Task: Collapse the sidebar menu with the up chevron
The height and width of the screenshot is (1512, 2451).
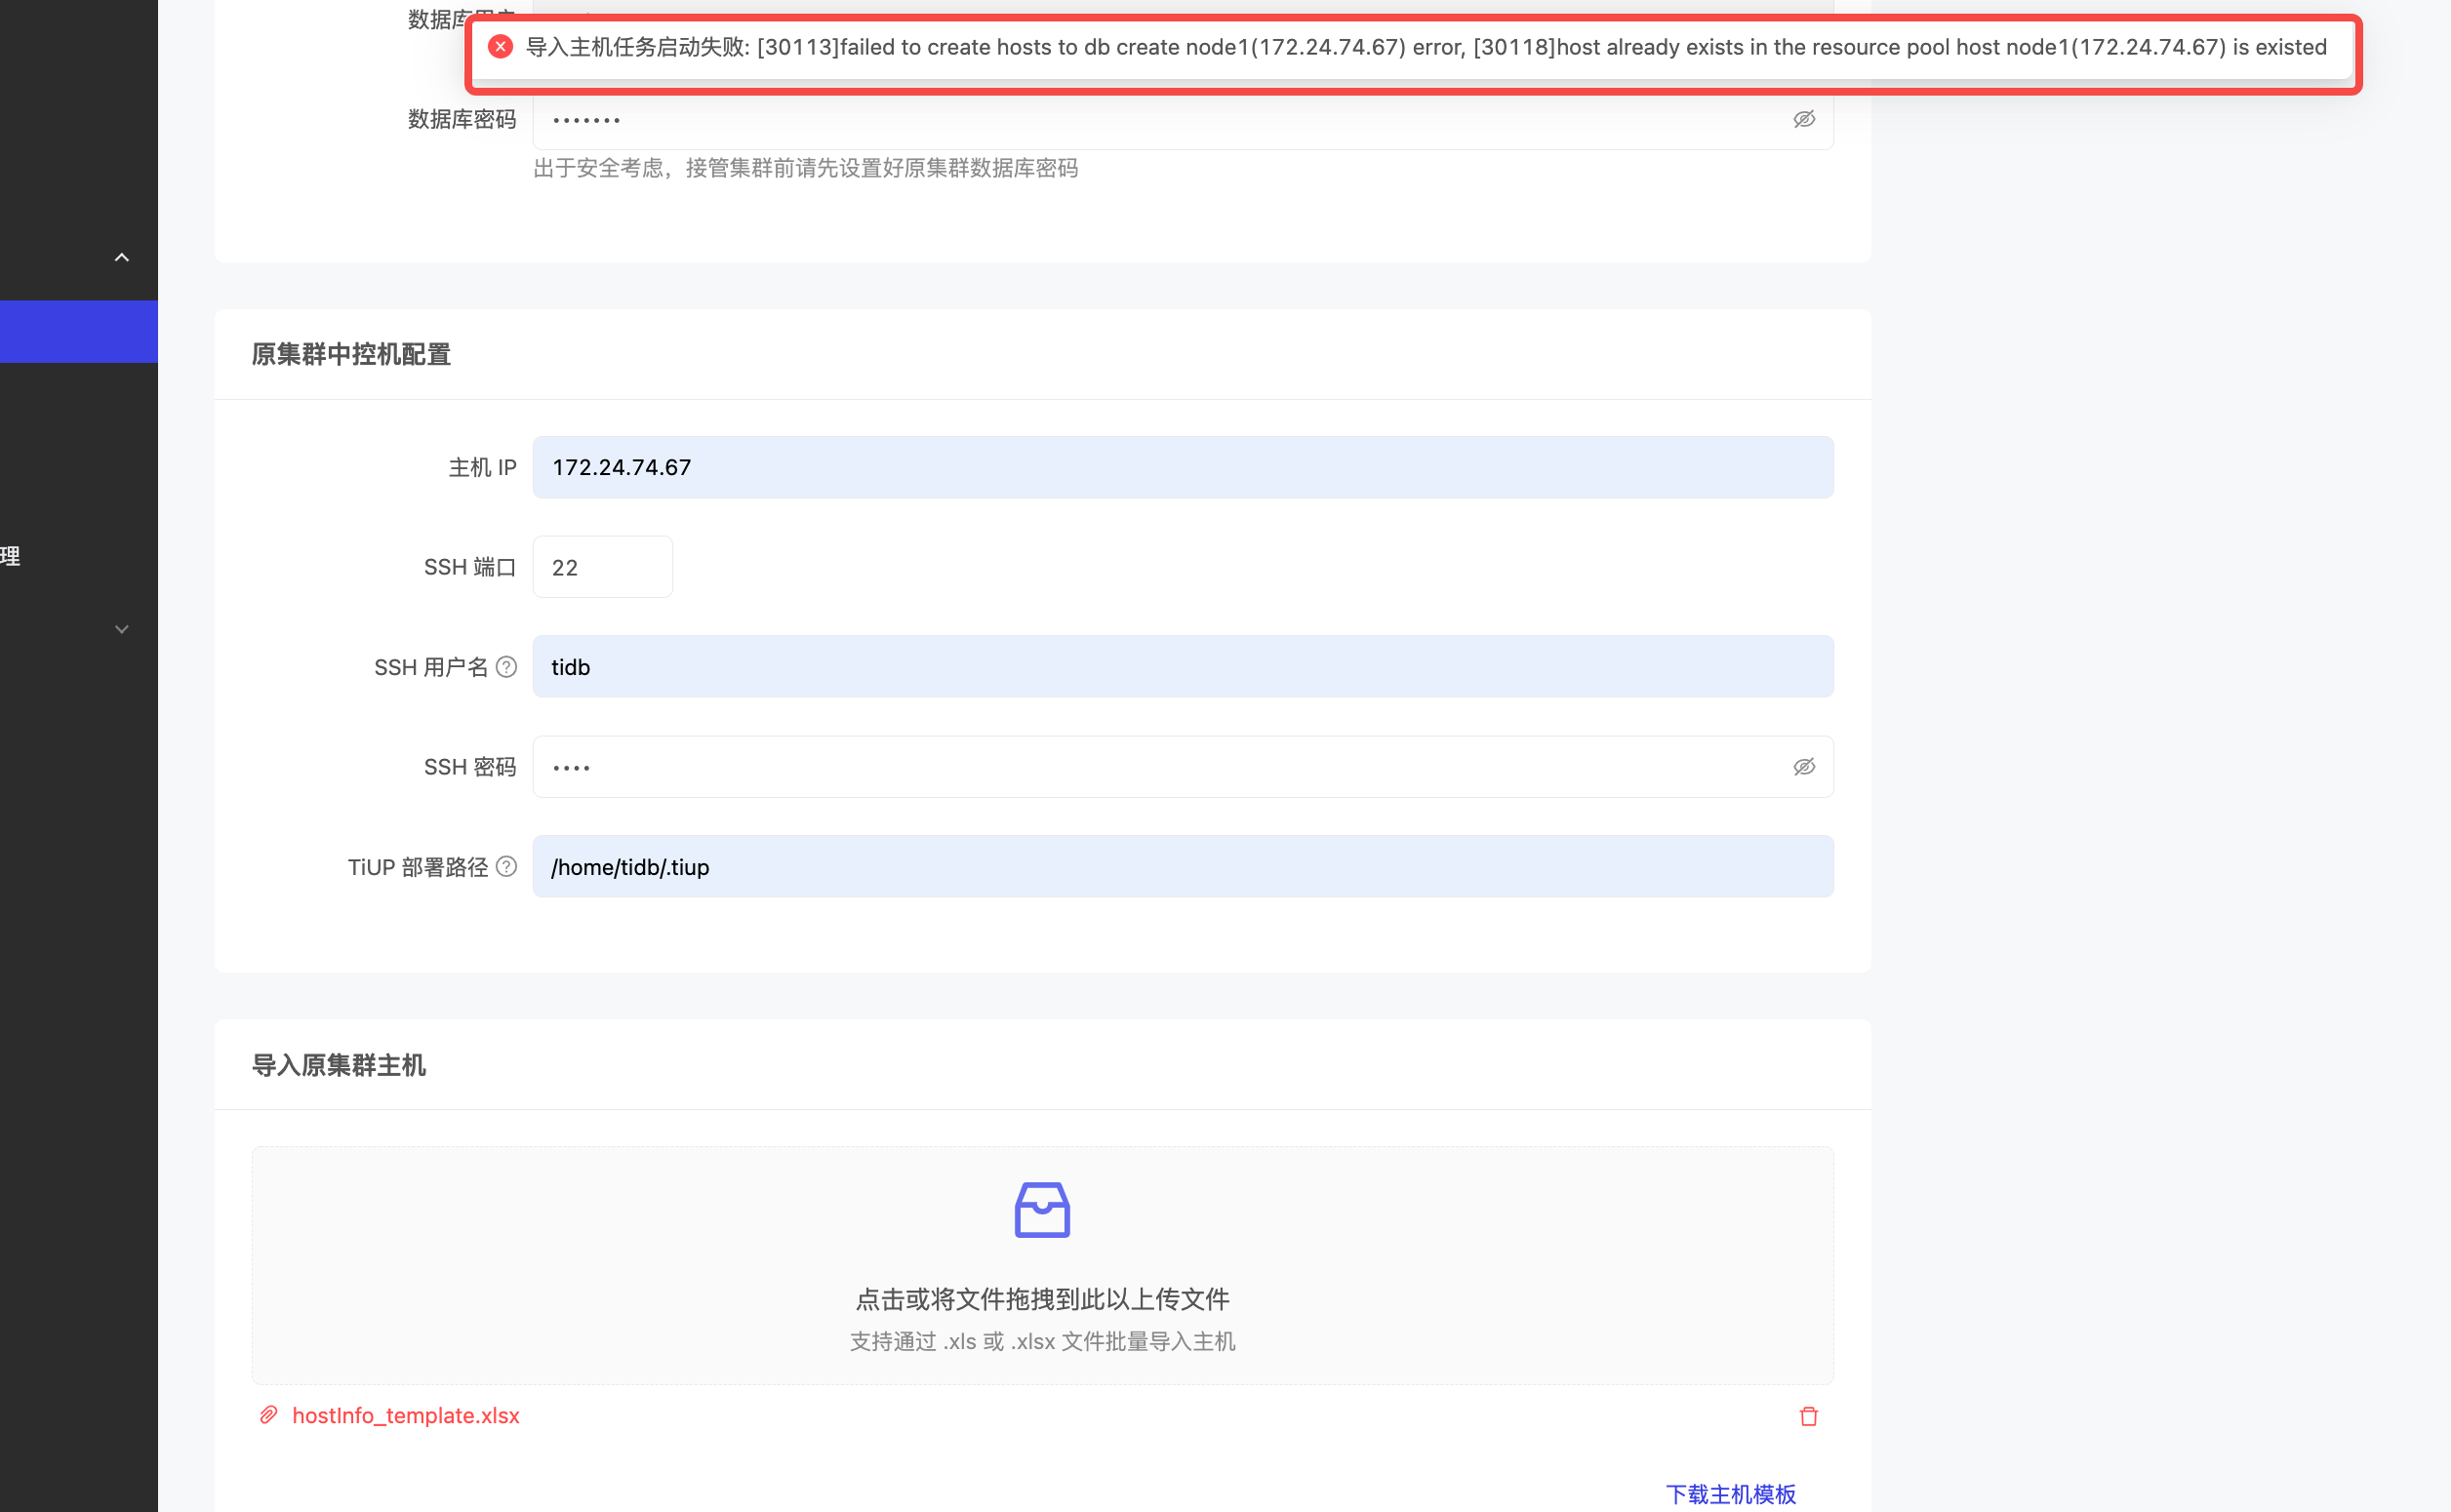Action: 122,258
